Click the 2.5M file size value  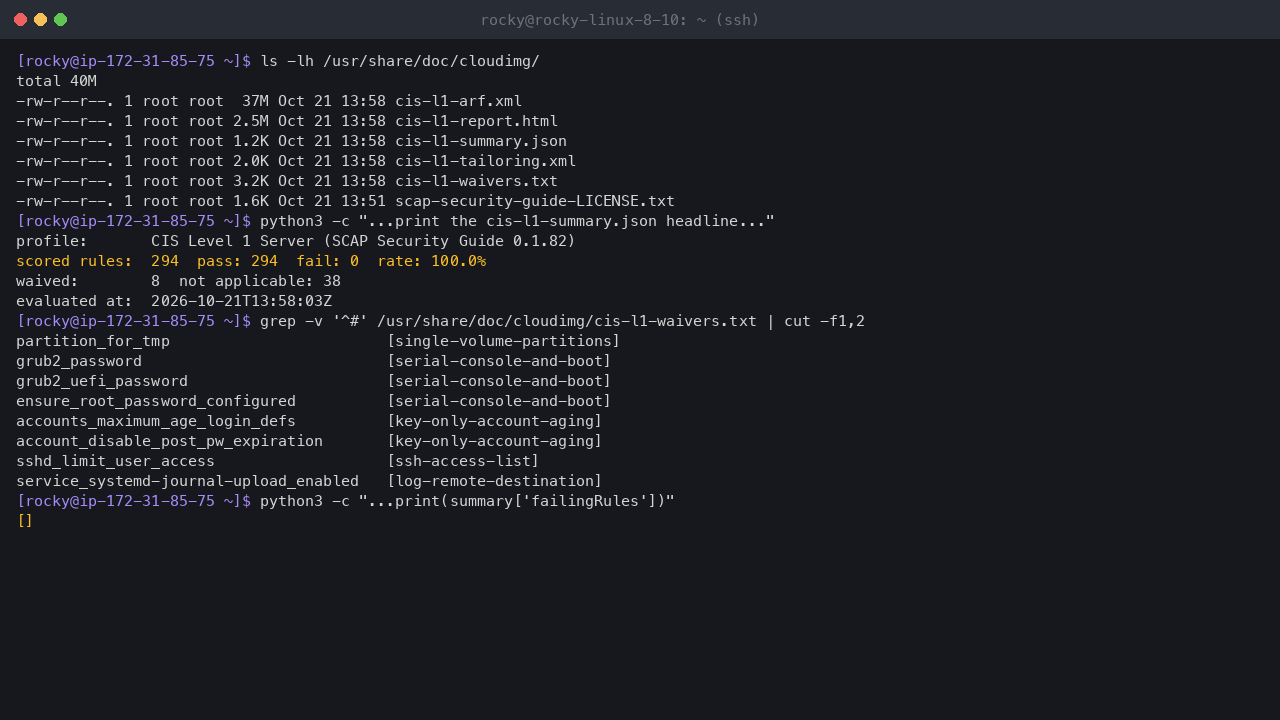tap(251, 121)
